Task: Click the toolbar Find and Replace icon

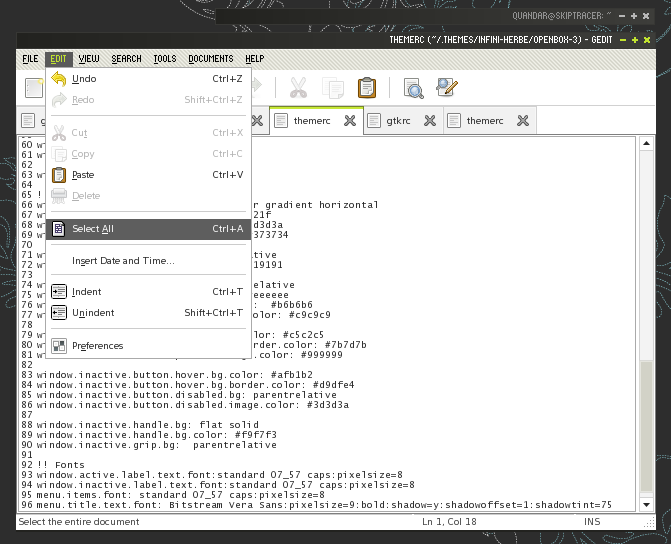Action: coord(447,87)
